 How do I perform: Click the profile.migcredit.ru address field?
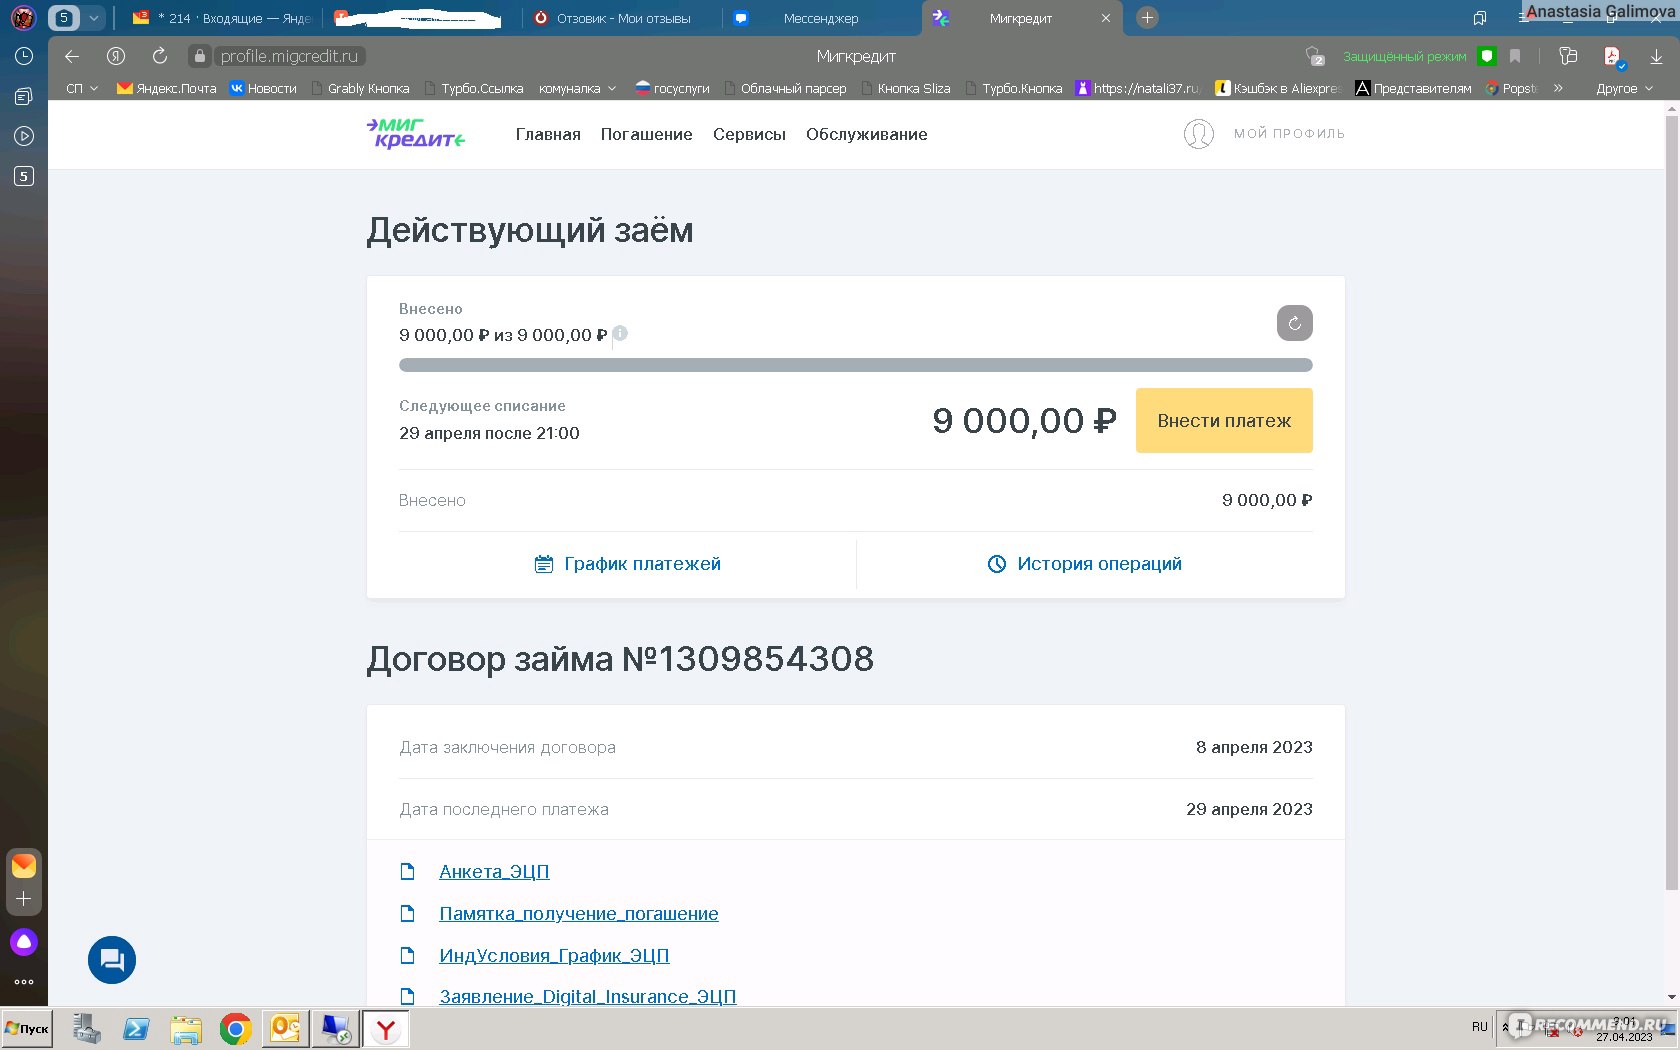[289, 56]
